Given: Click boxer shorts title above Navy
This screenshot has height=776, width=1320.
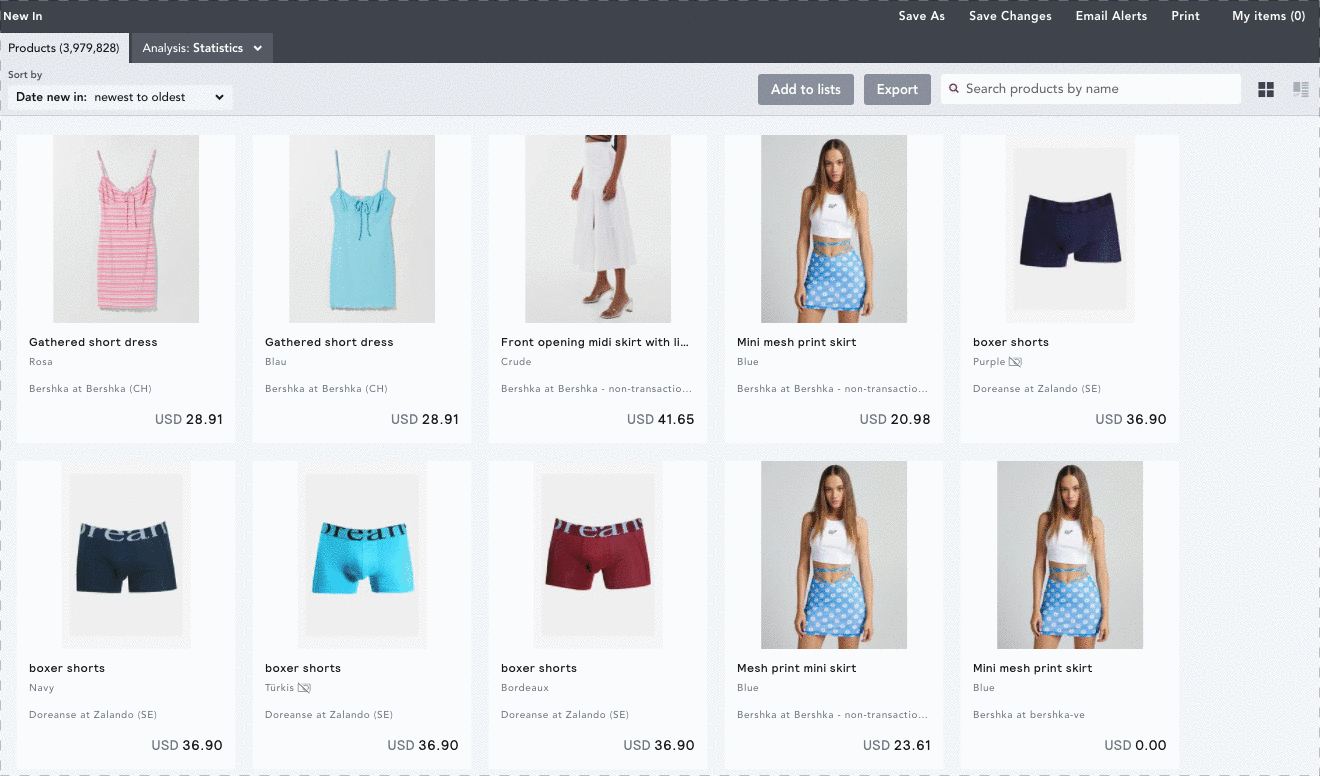Looking at the screenshot, I should [67, 668].
